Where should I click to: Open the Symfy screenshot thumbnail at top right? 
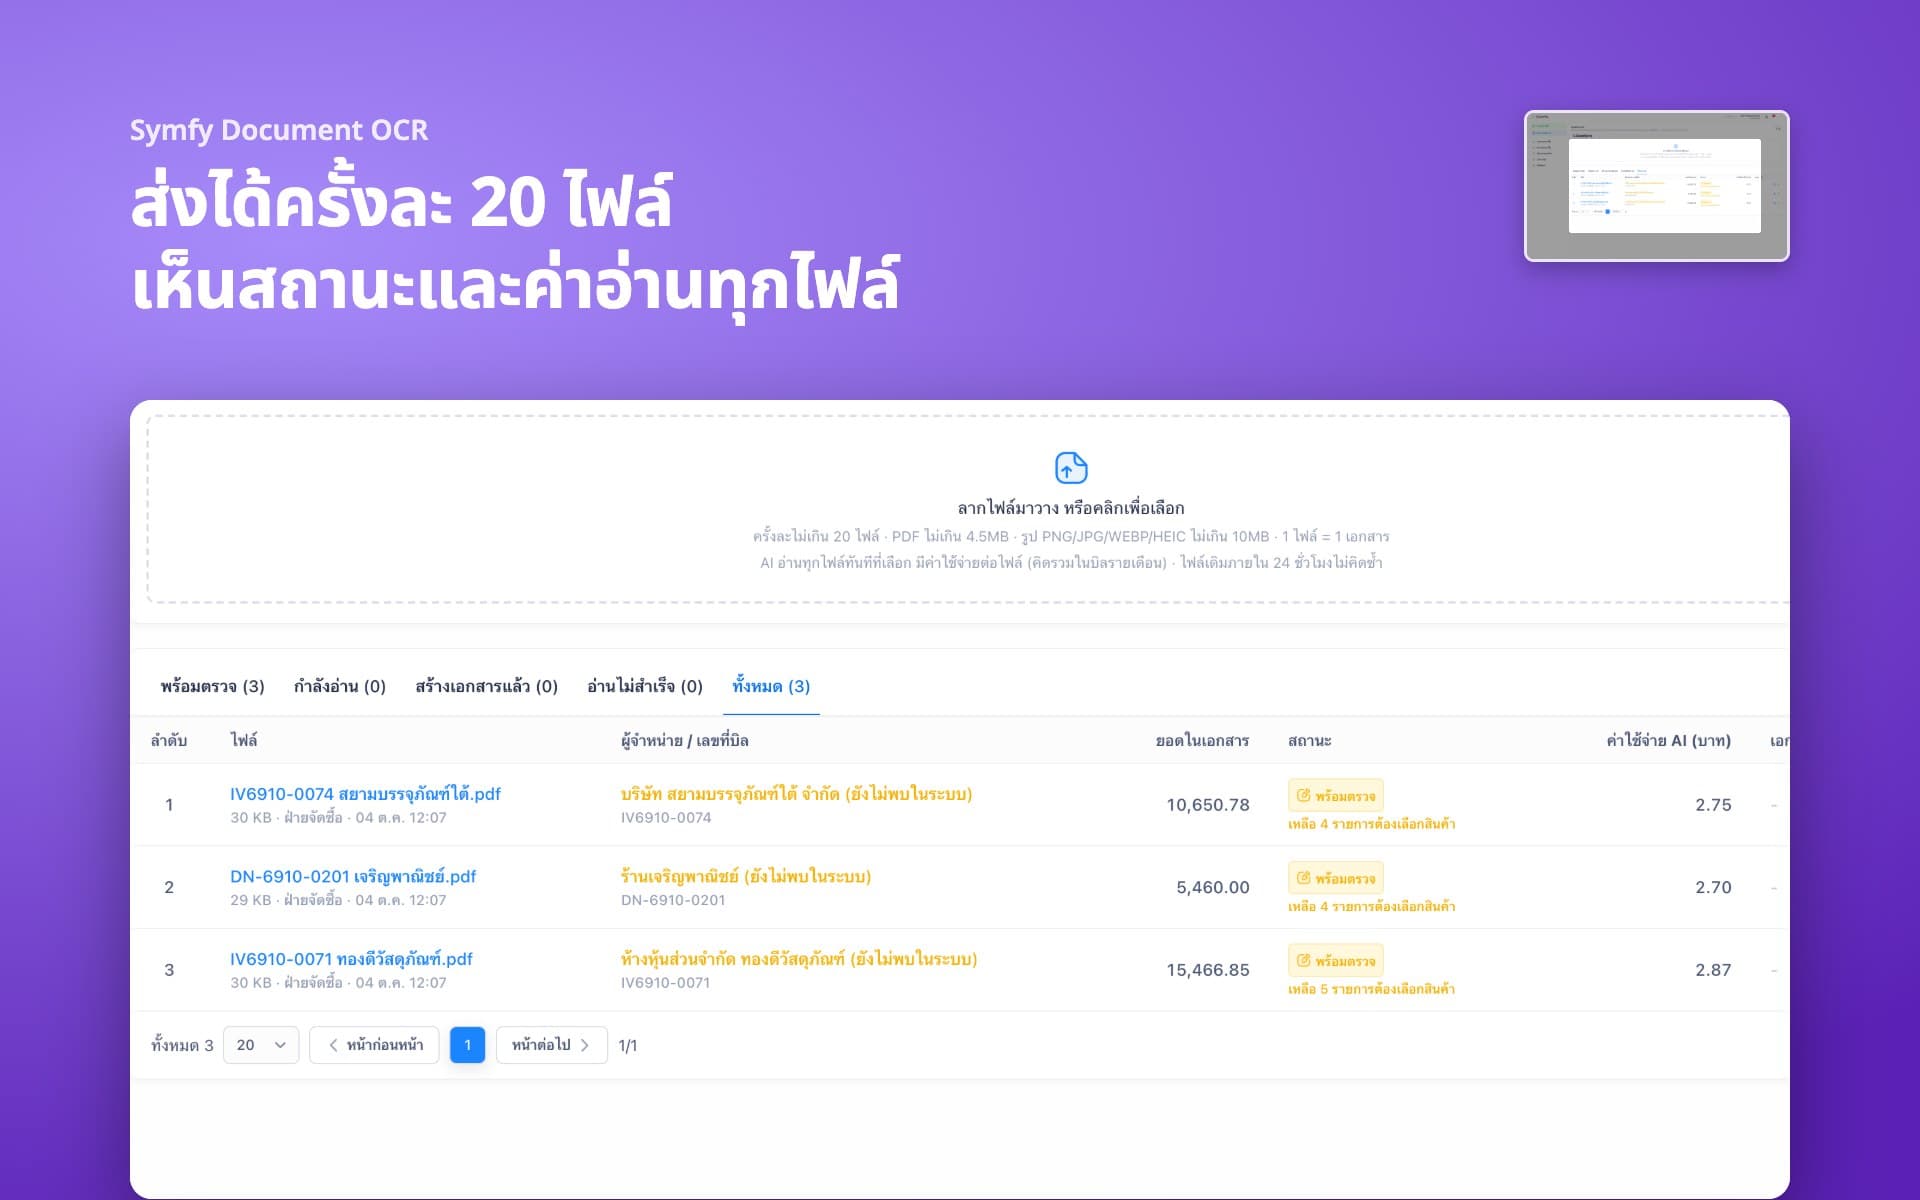click(1656, 186)
